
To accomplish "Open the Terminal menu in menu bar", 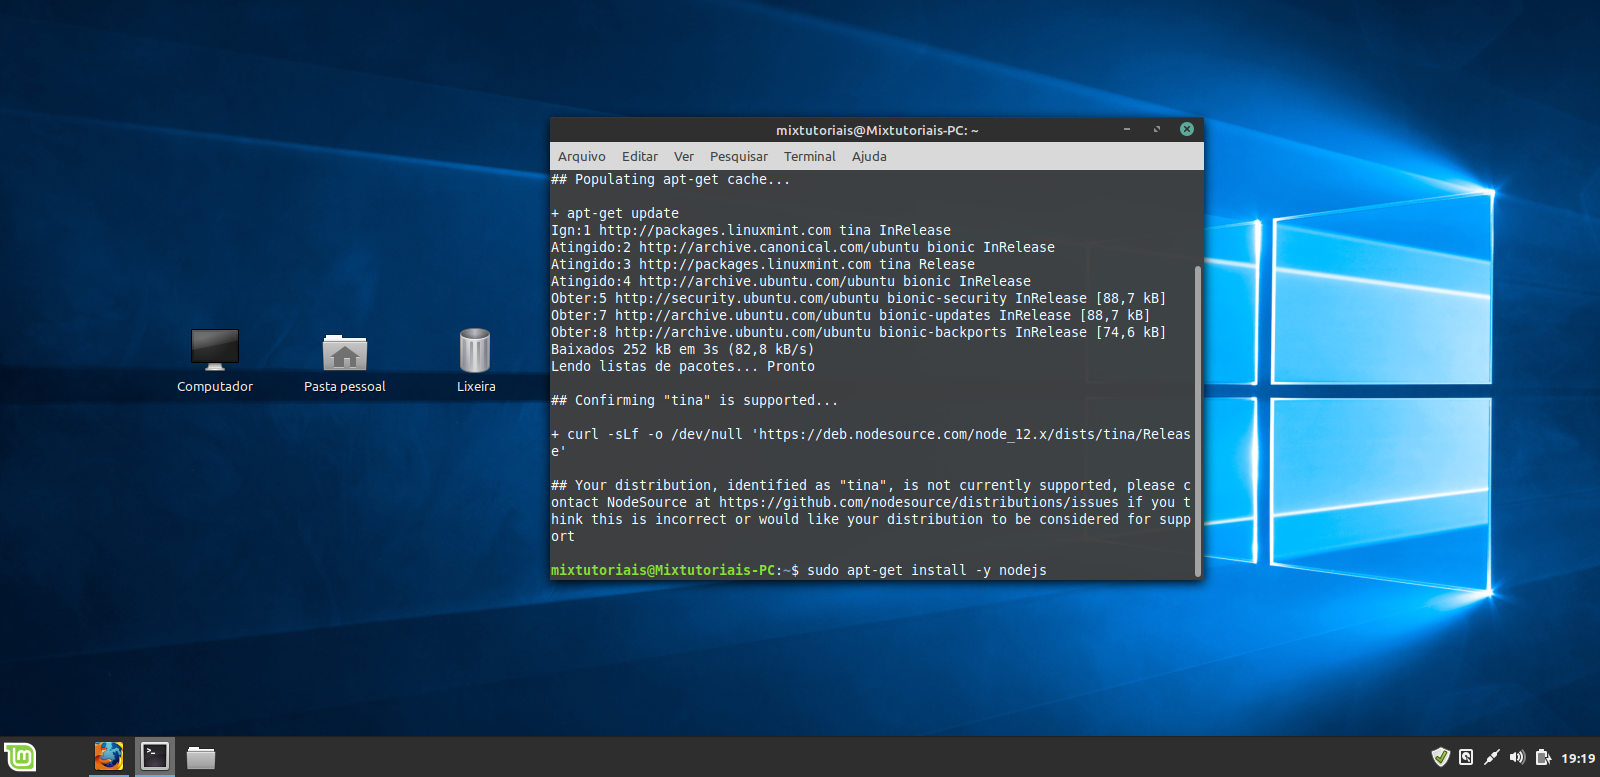I will (x=810, y=156).
